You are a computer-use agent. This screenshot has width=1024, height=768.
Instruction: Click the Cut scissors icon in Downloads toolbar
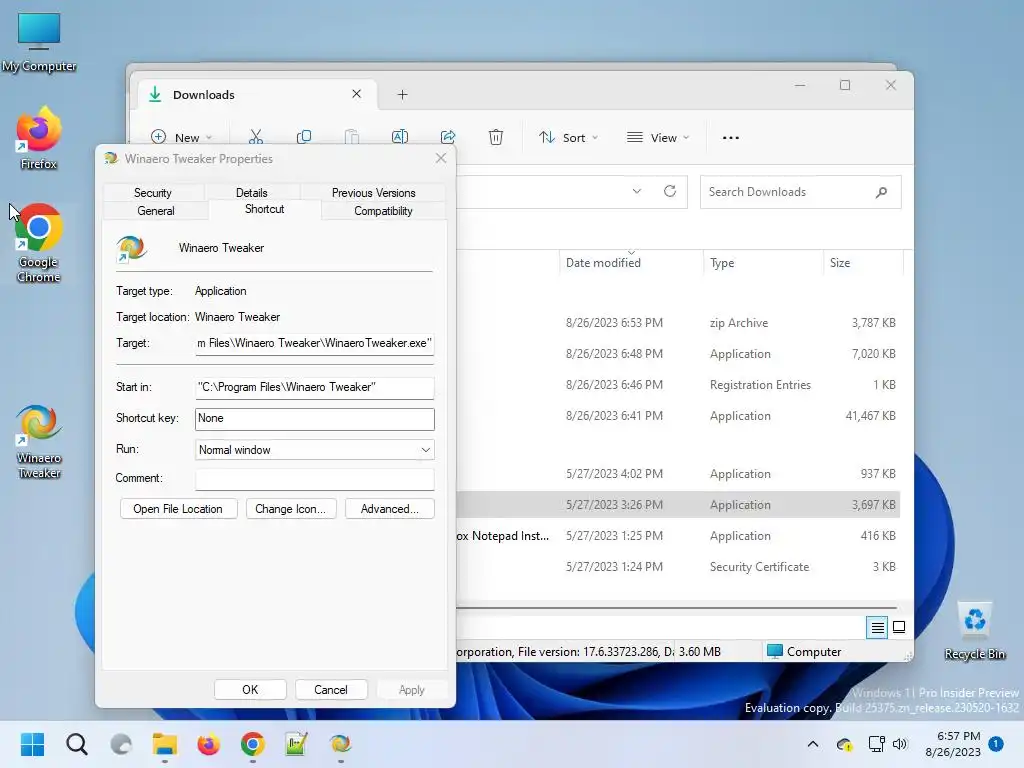pos(255,137)
